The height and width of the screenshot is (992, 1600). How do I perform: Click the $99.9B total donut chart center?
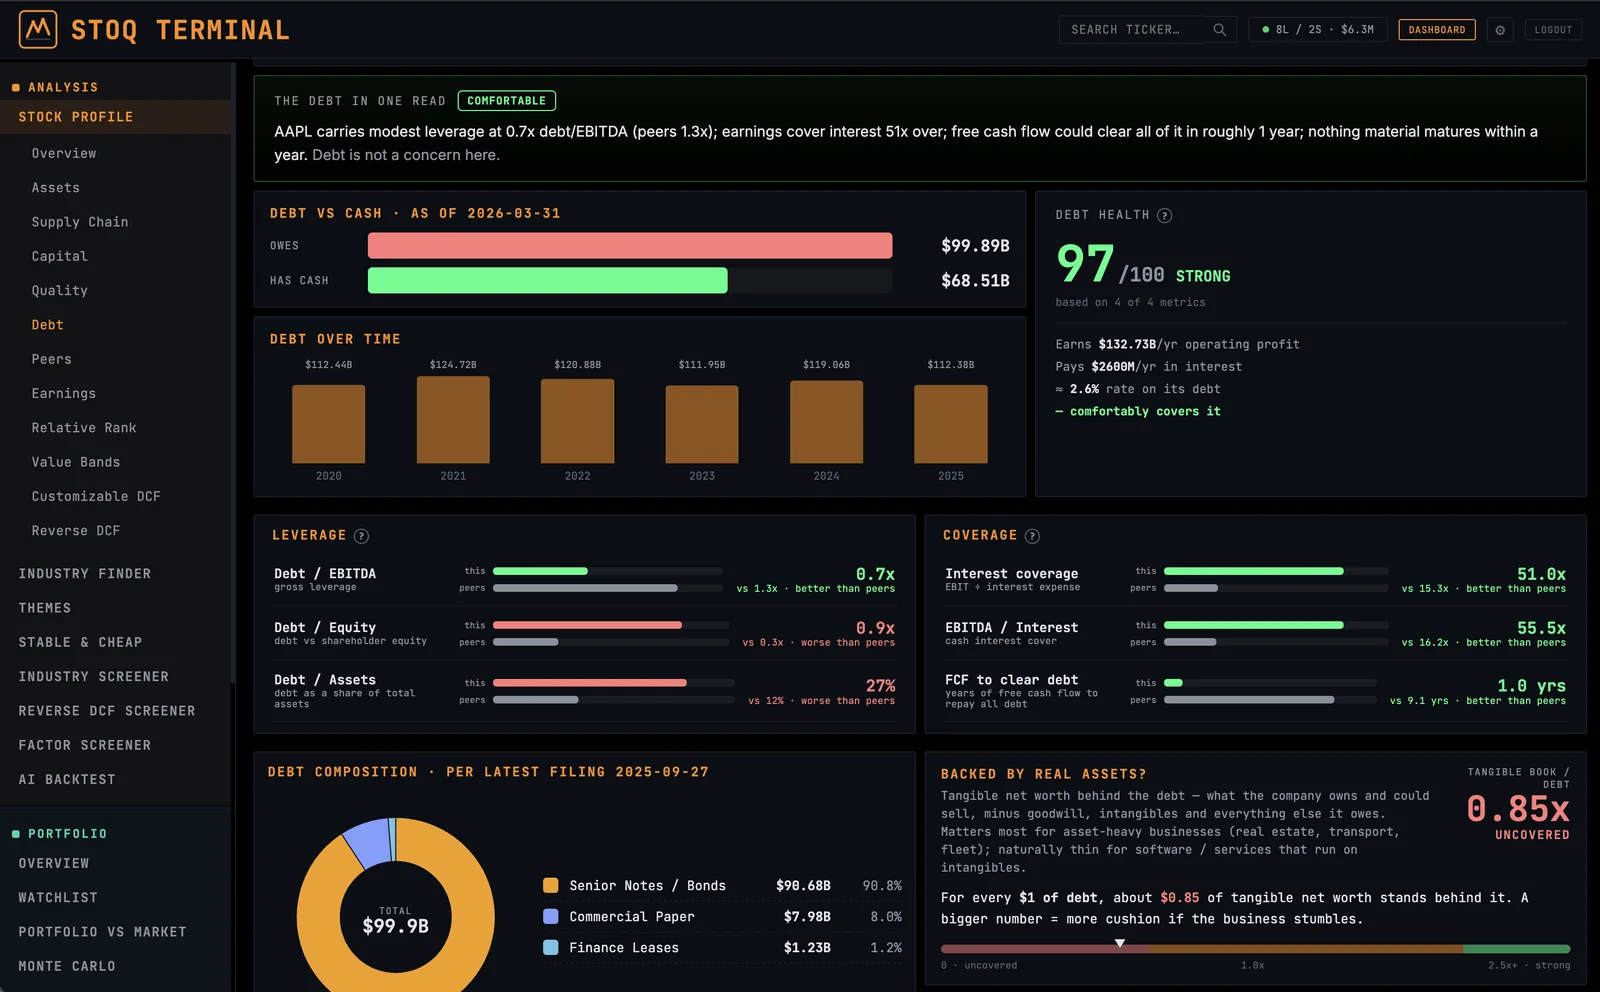tap(396, 921)
